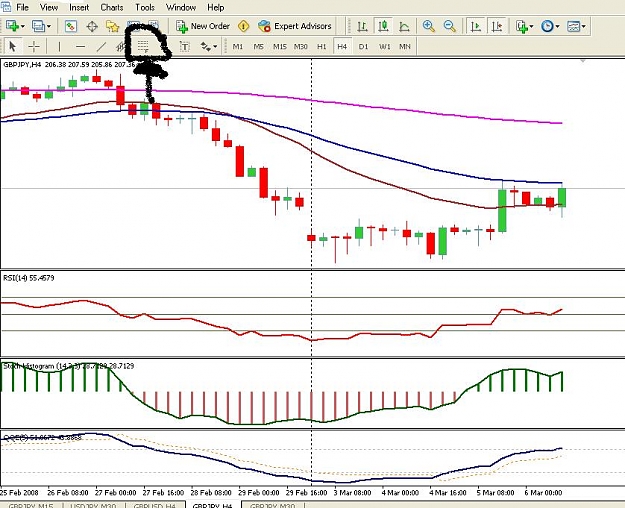The image size is (625, 508).
Task: Select the Text Label tool
Action: coord(185,47)
